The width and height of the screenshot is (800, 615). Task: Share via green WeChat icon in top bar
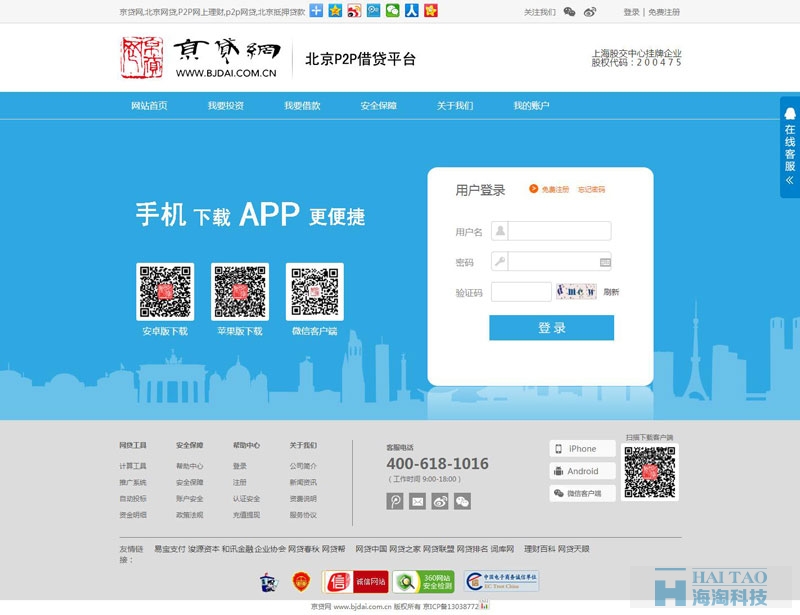(x=392, y=11)
